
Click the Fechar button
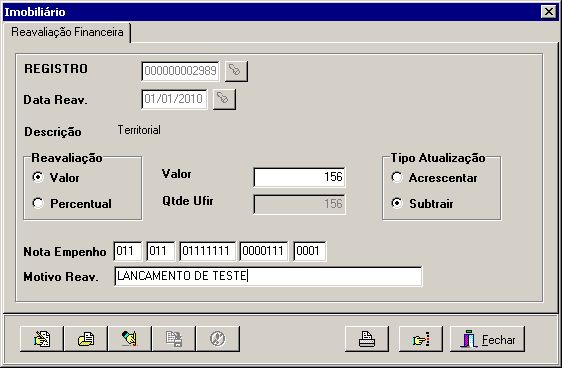coord(487,339)
